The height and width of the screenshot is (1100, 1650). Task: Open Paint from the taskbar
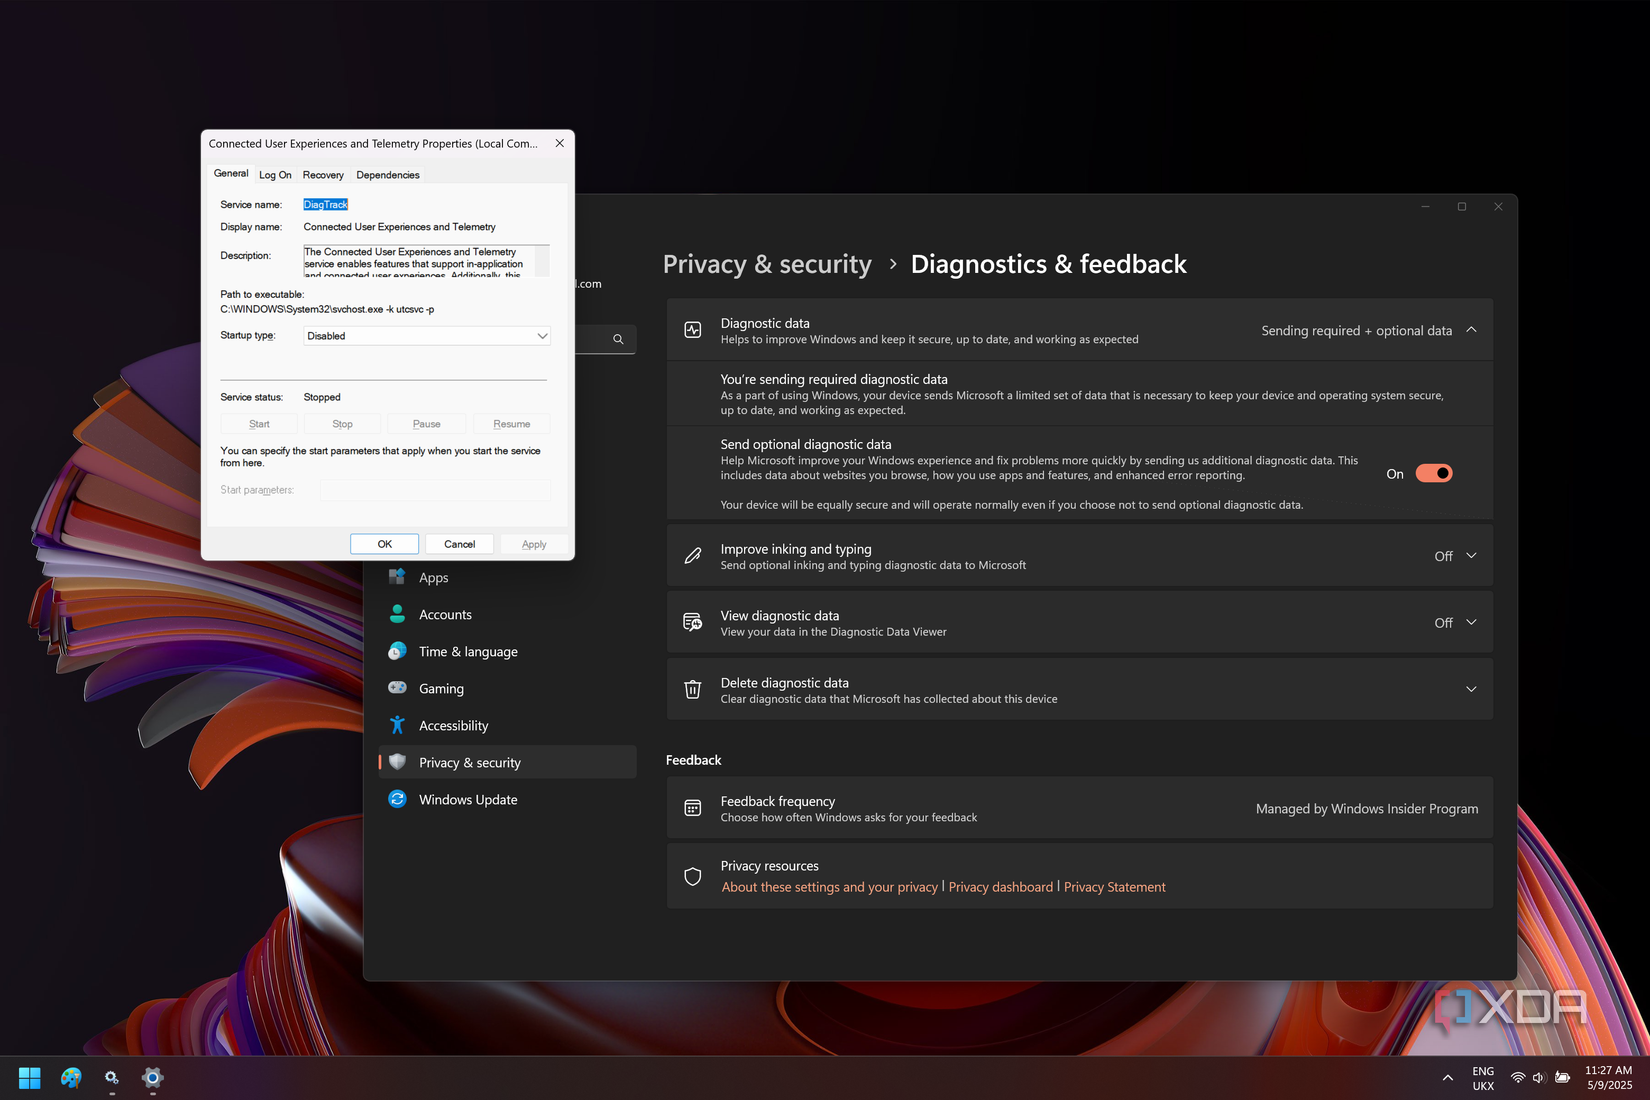click(x=71, y=1078)
